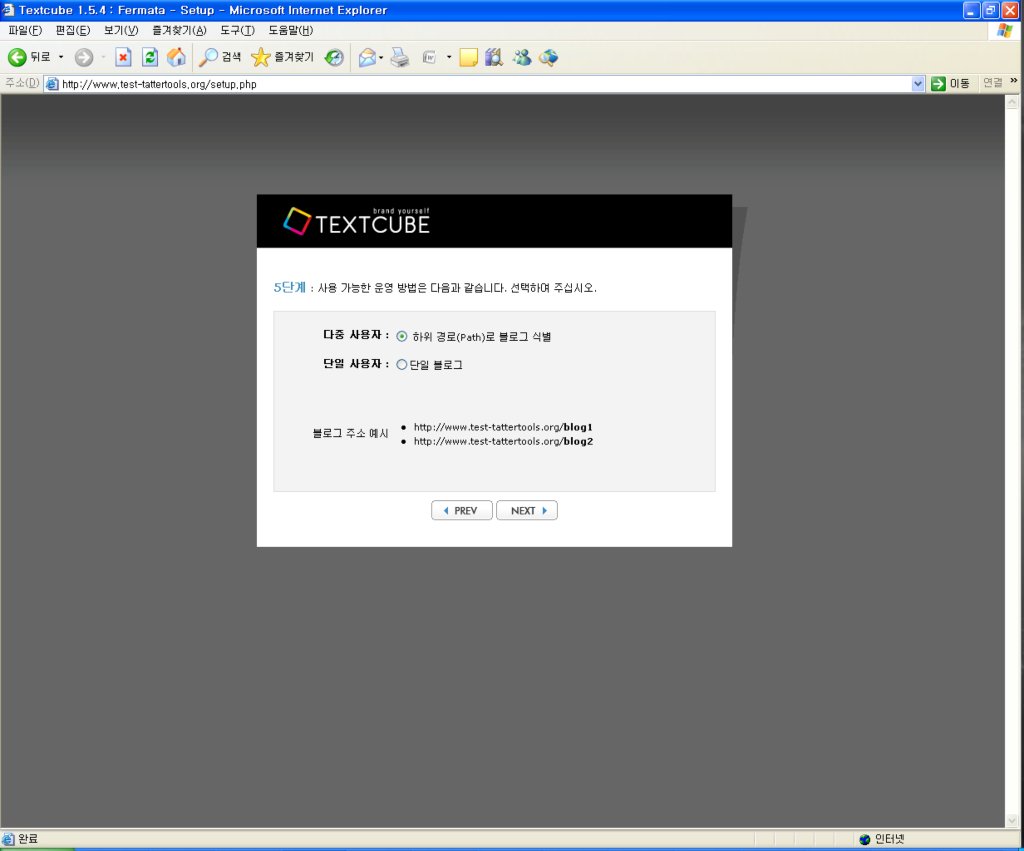This screenshot has width=1024, height=851.
Task: Open the research books toolbar icon
Action: click(x=494, y=57)
